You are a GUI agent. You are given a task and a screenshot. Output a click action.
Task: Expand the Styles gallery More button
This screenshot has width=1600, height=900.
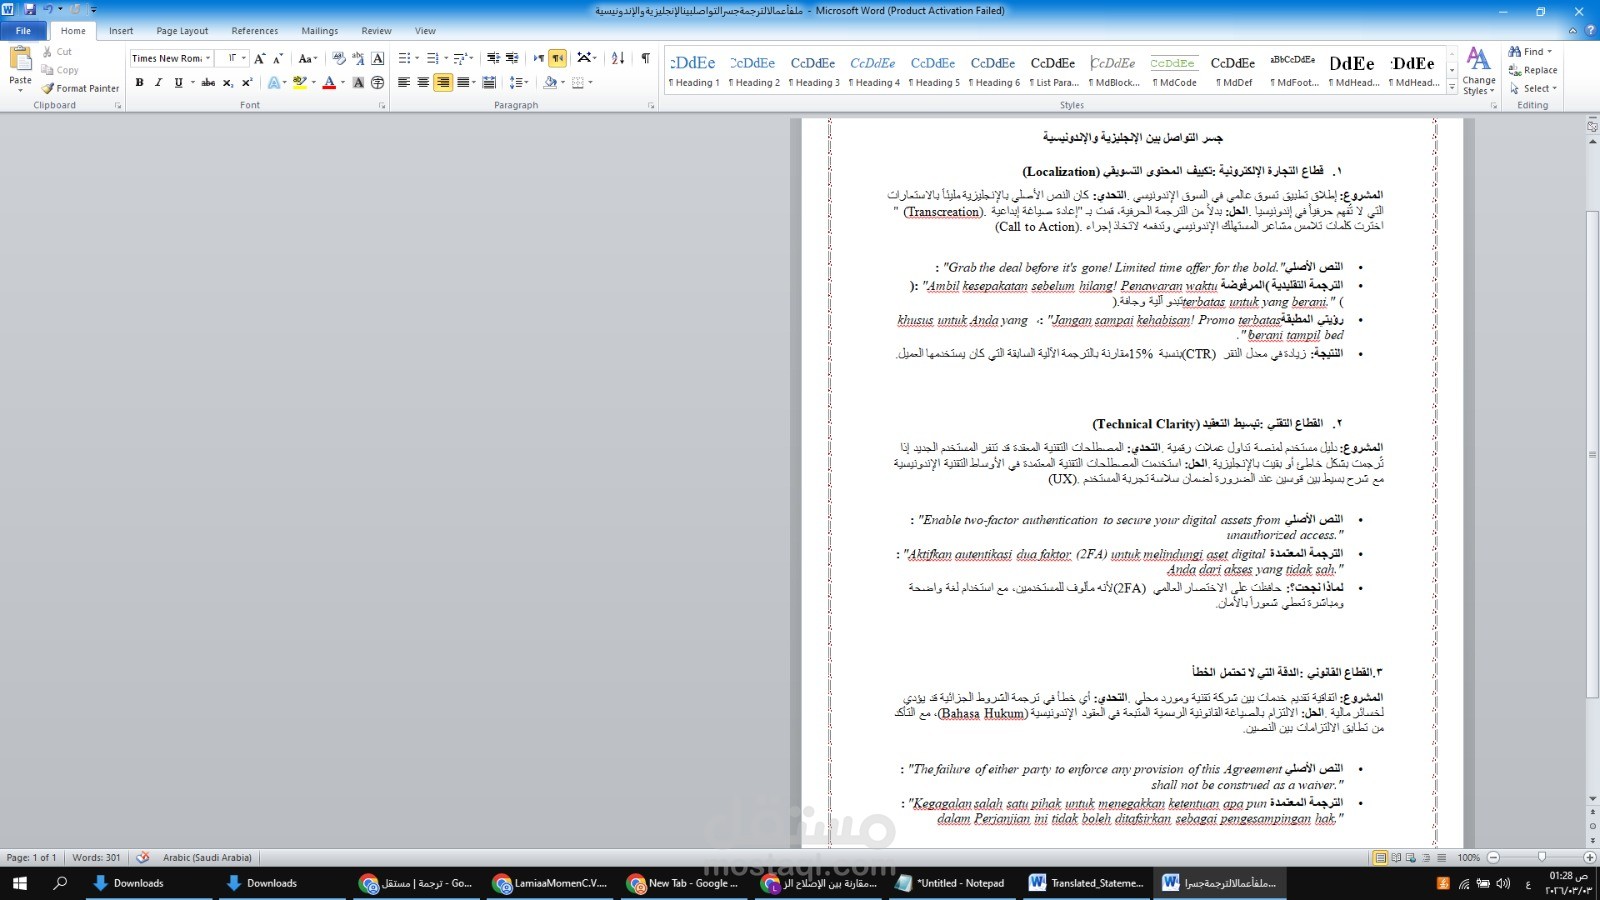[1452, 88]
